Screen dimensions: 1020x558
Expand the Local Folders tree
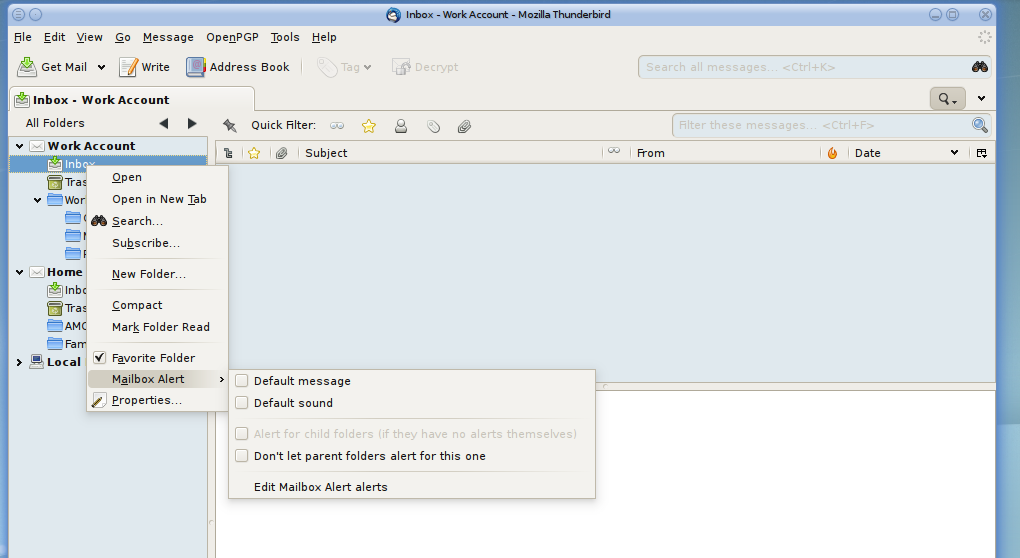coord(20,362)
